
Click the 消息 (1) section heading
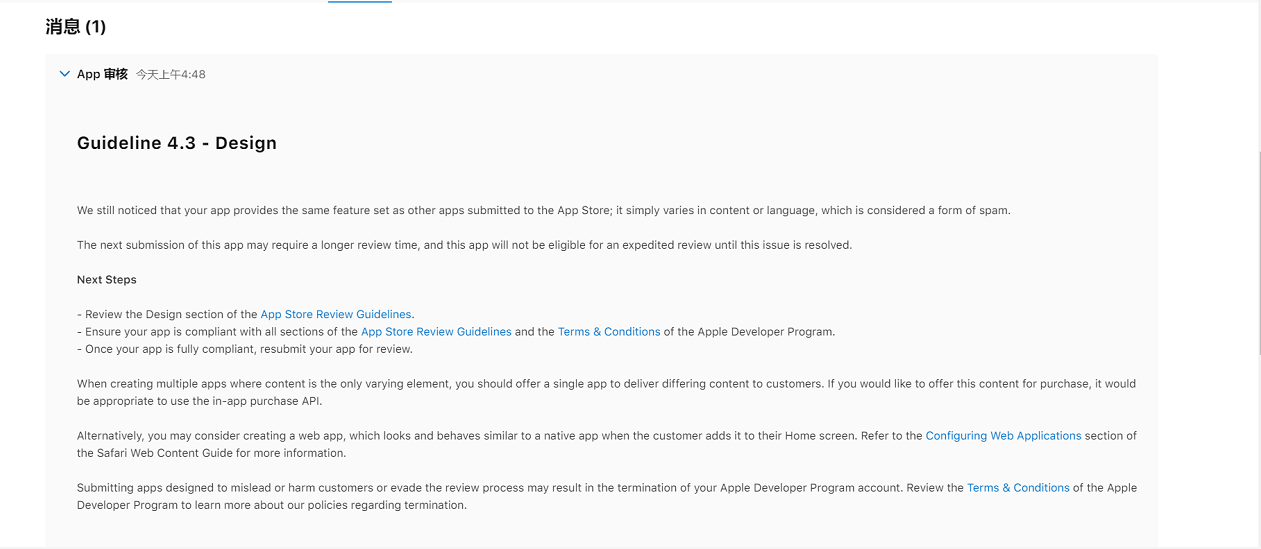tap(76, 27)
